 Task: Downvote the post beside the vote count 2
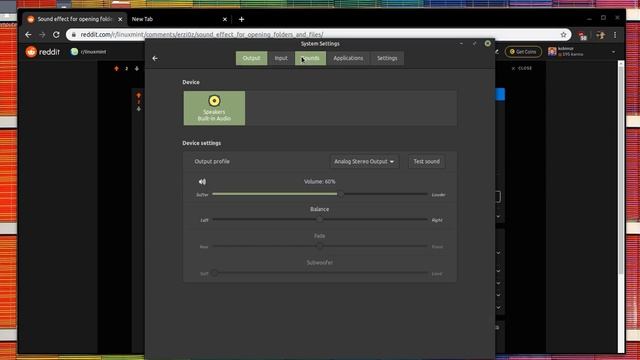pos(137,69)
